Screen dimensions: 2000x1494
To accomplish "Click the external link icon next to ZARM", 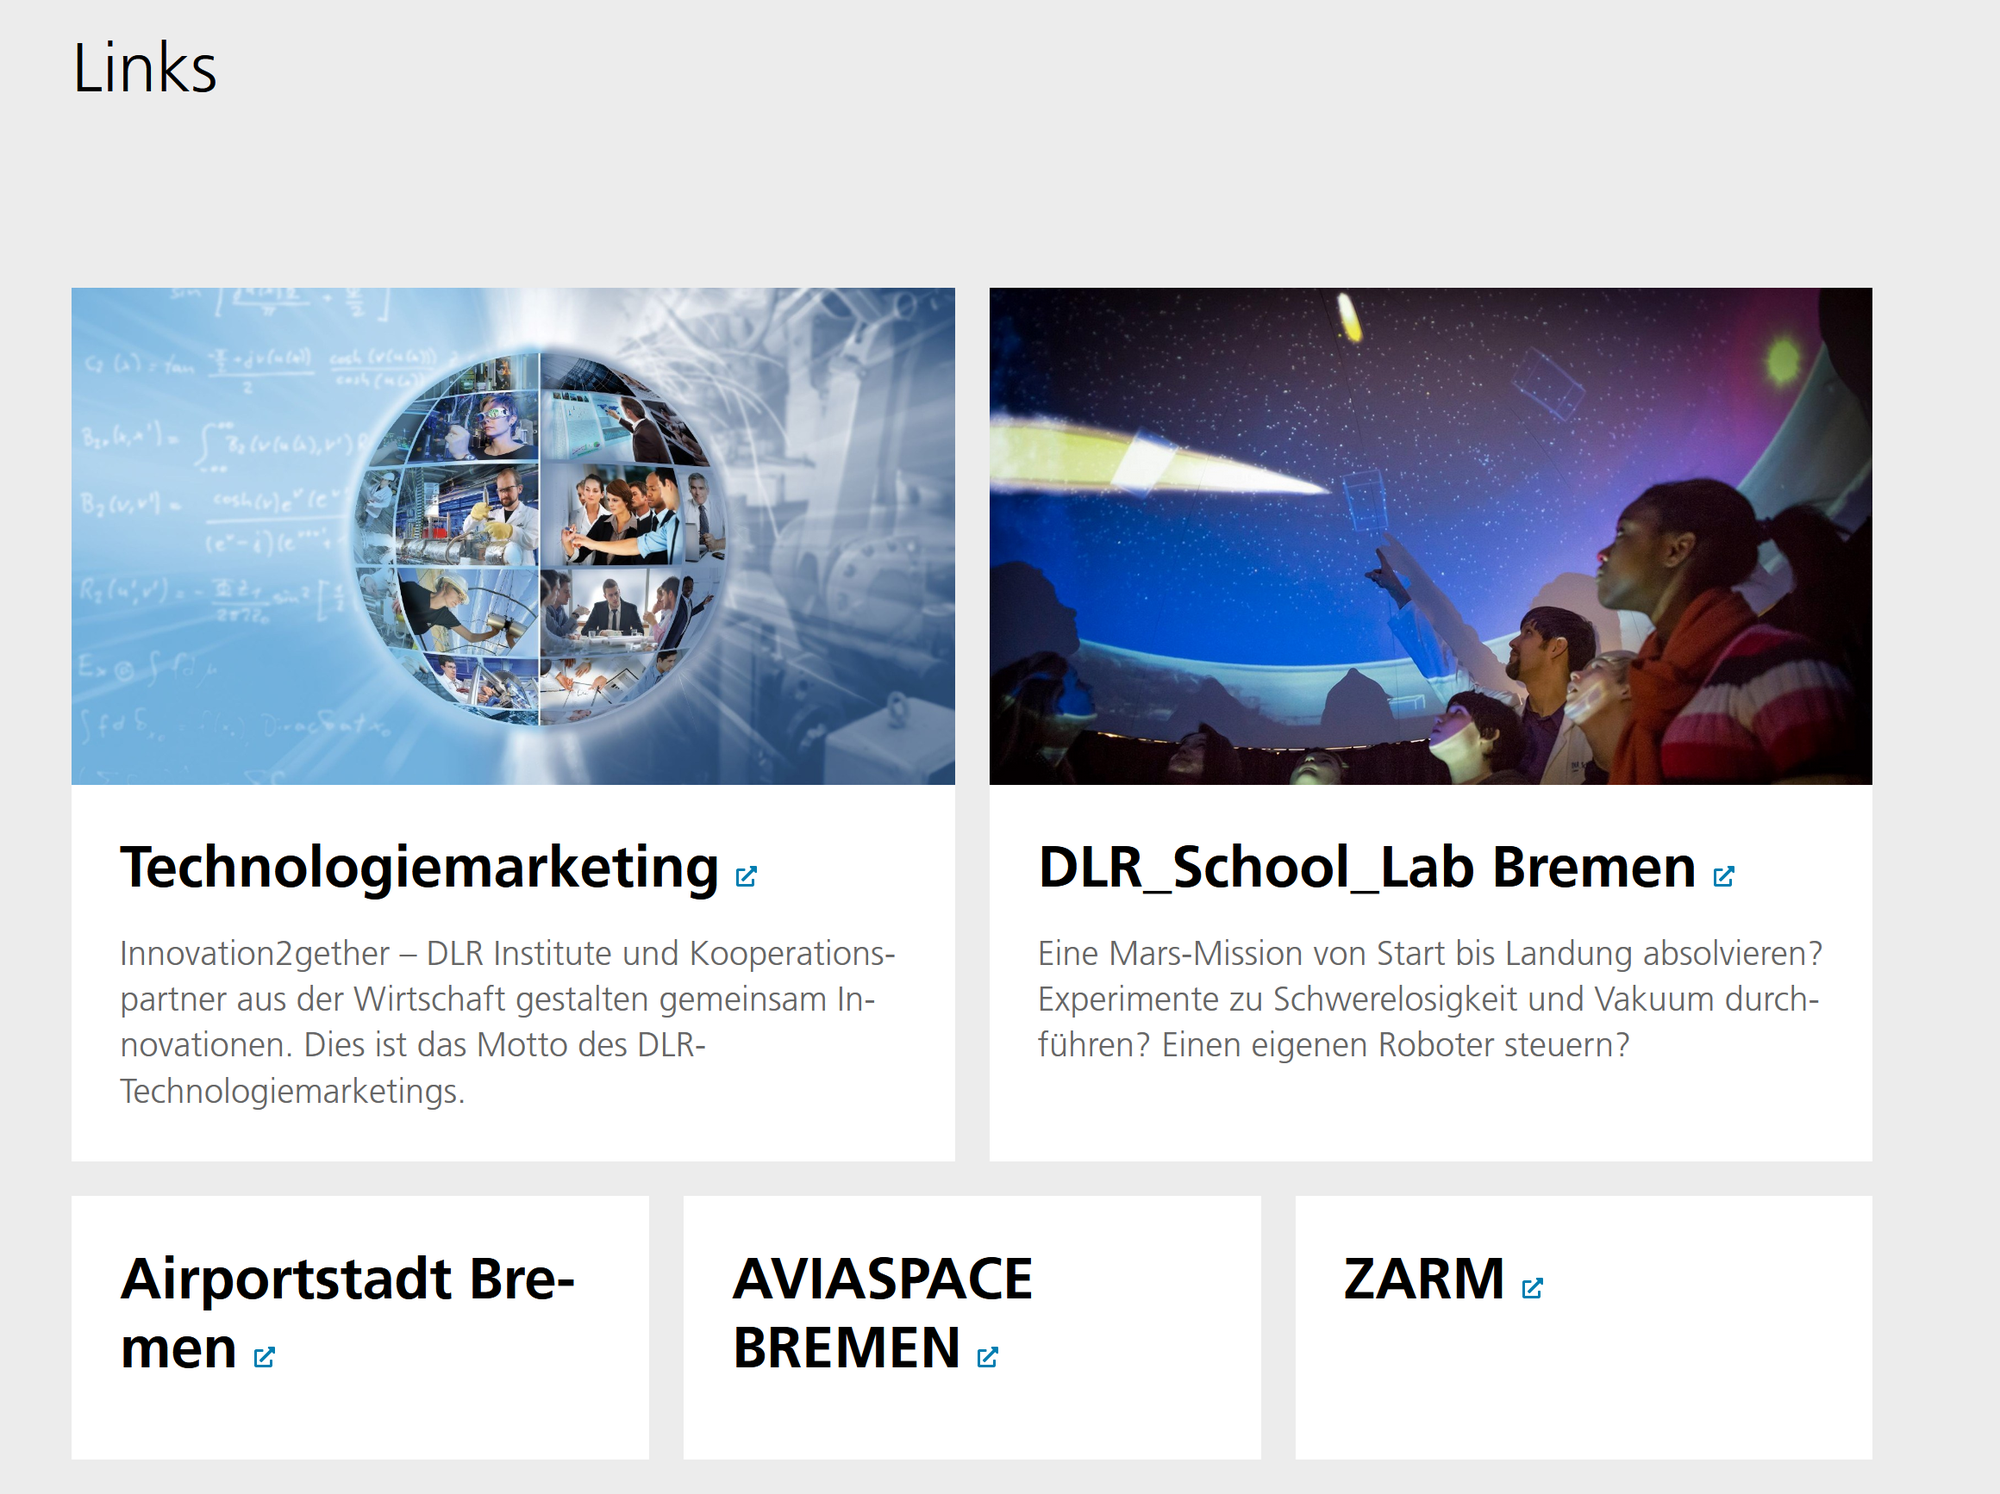I will point(1532,1288).
